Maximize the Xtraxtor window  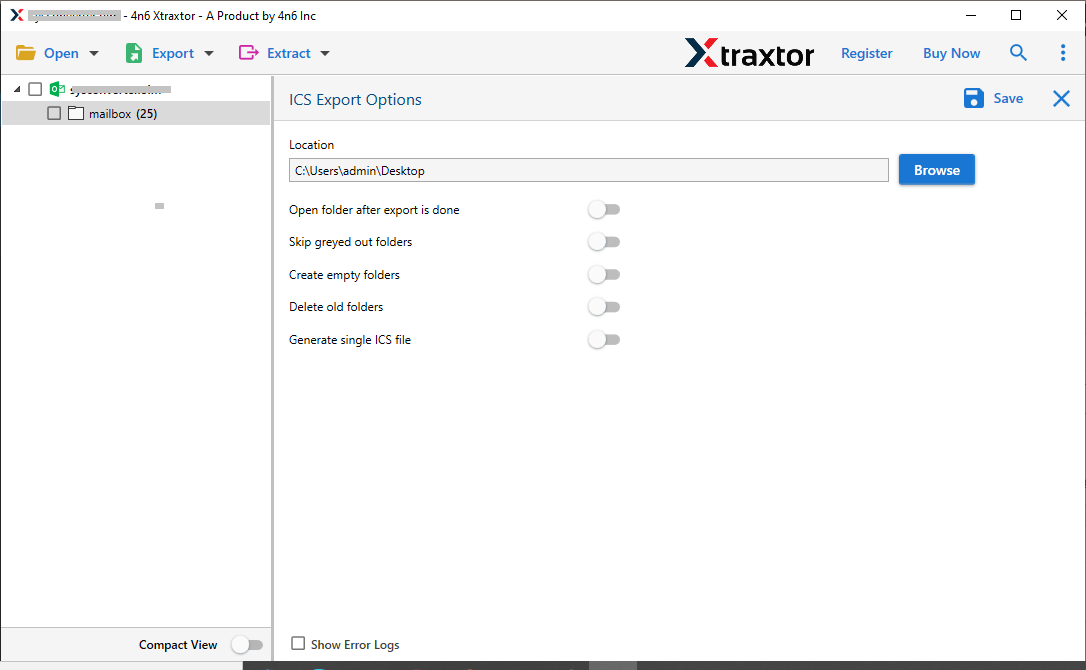click(x=1015, y=15)
